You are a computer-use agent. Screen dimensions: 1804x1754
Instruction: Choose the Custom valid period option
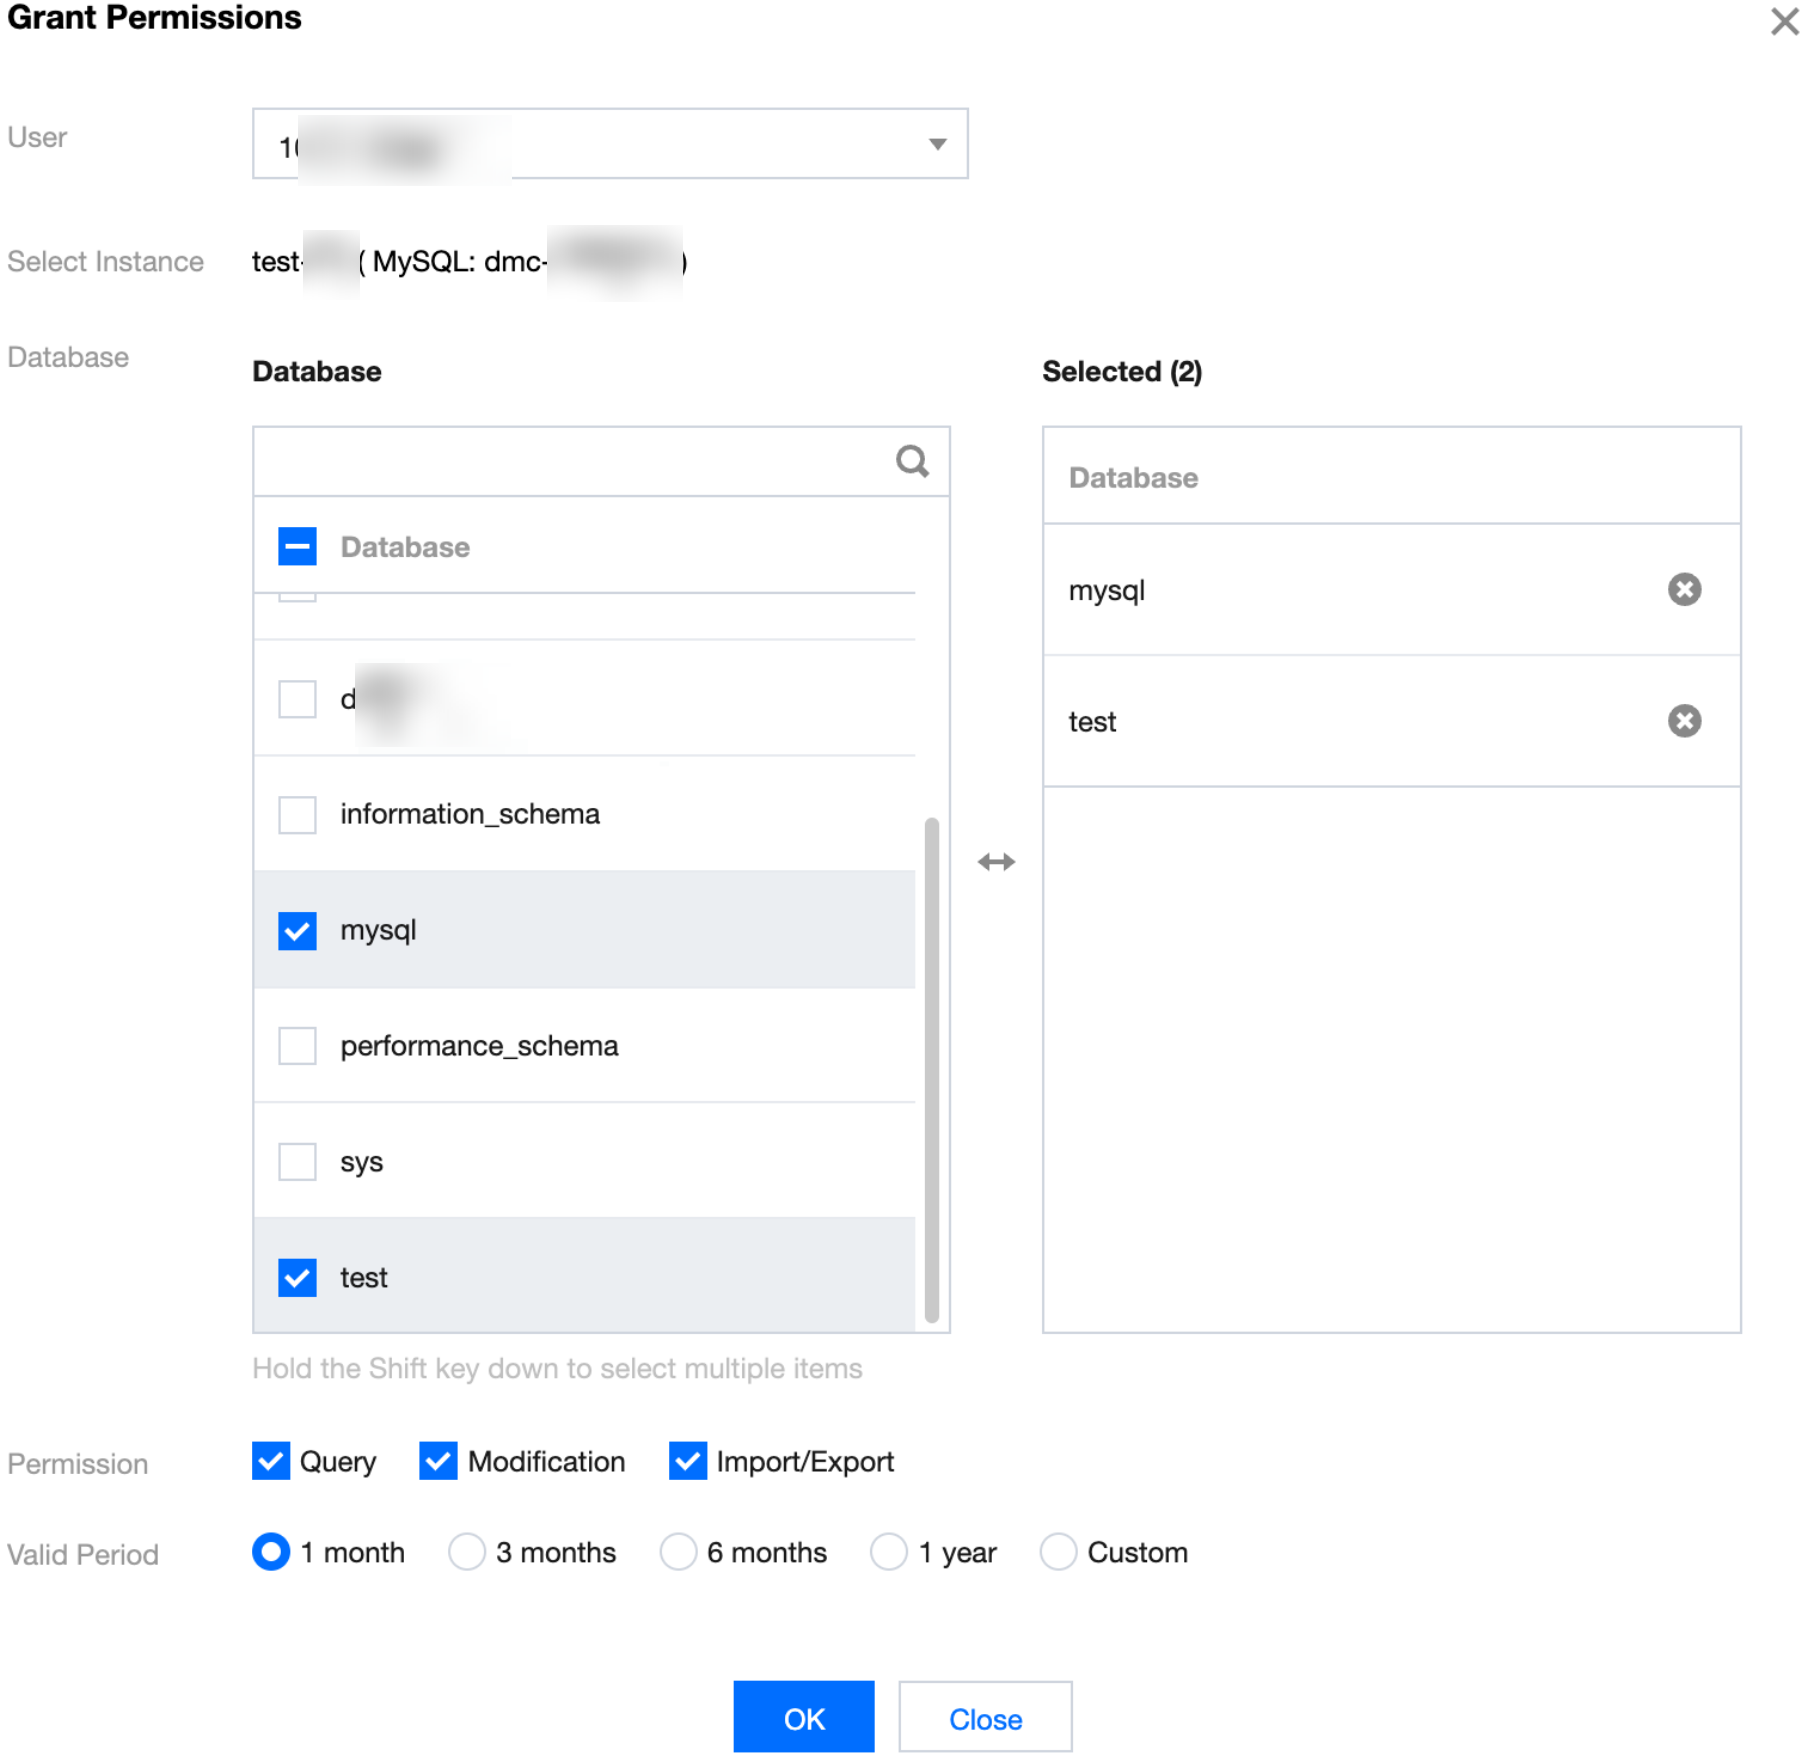point(1058,1552)
